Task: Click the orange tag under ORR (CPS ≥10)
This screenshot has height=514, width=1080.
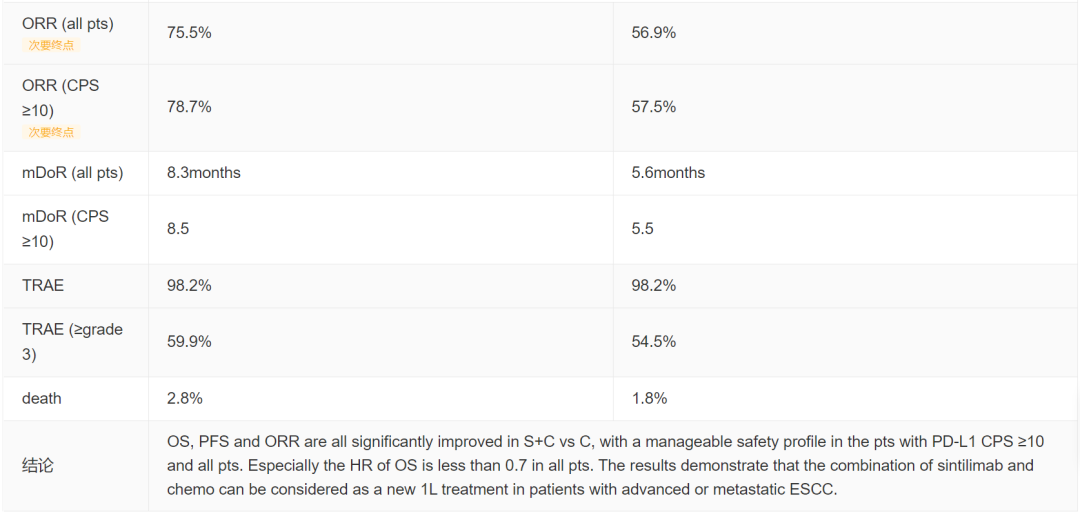Action: tap(51, 132)
